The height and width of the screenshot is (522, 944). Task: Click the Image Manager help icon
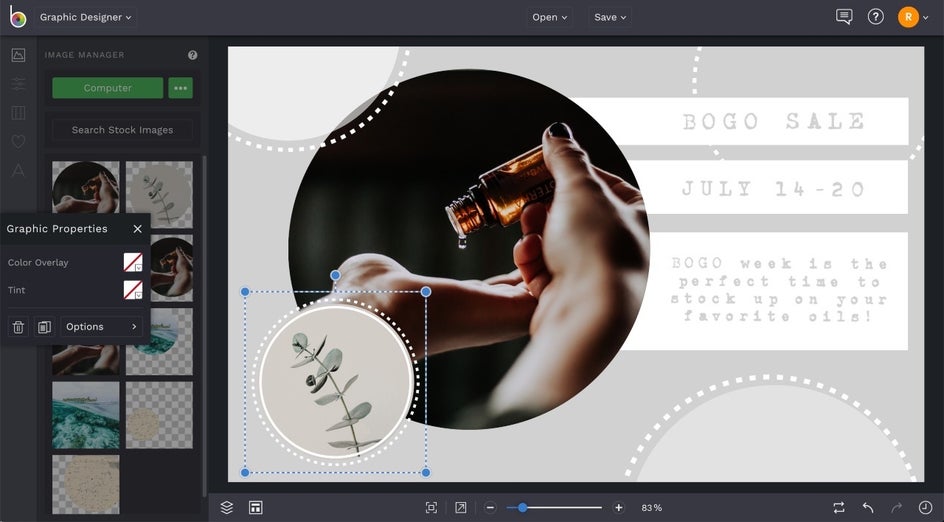193,55
